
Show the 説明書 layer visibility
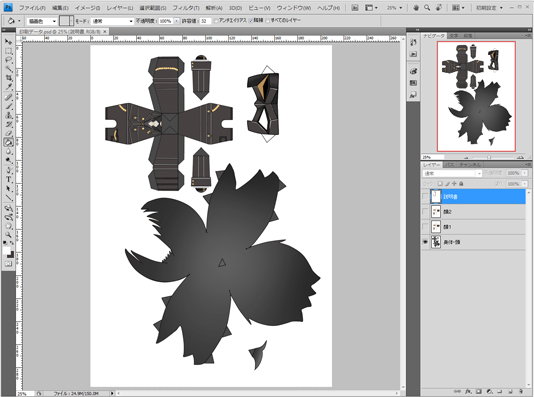[x=425, y=197]
